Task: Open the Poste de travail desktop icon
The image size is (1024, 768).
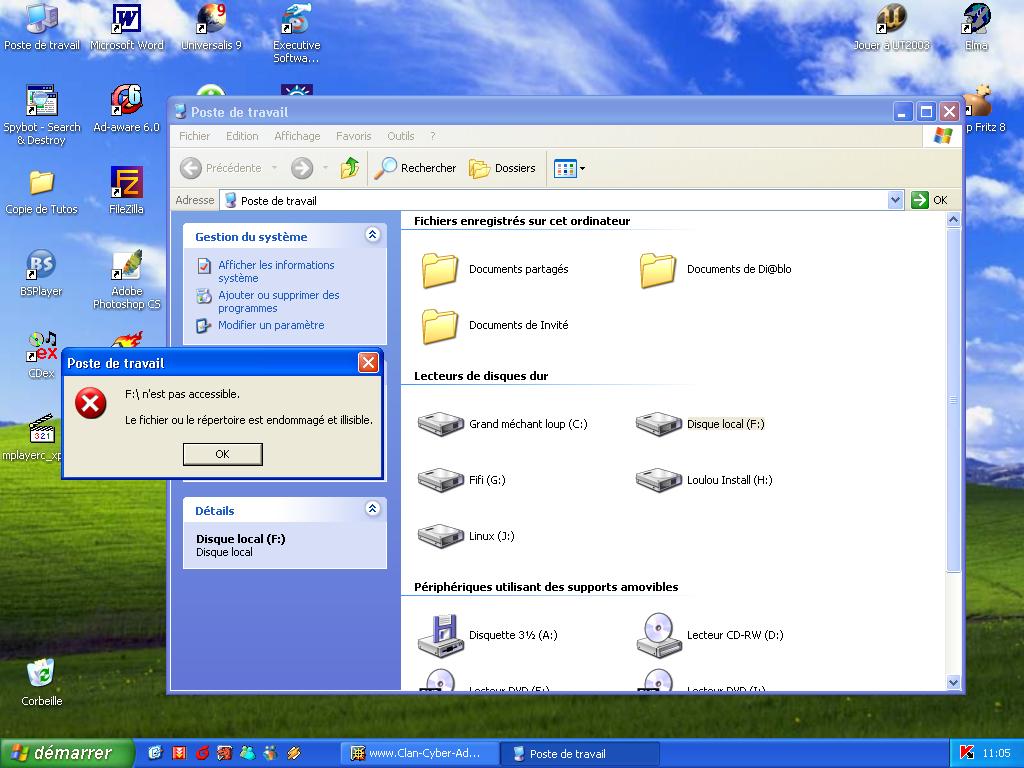Action: pos(42,28)
